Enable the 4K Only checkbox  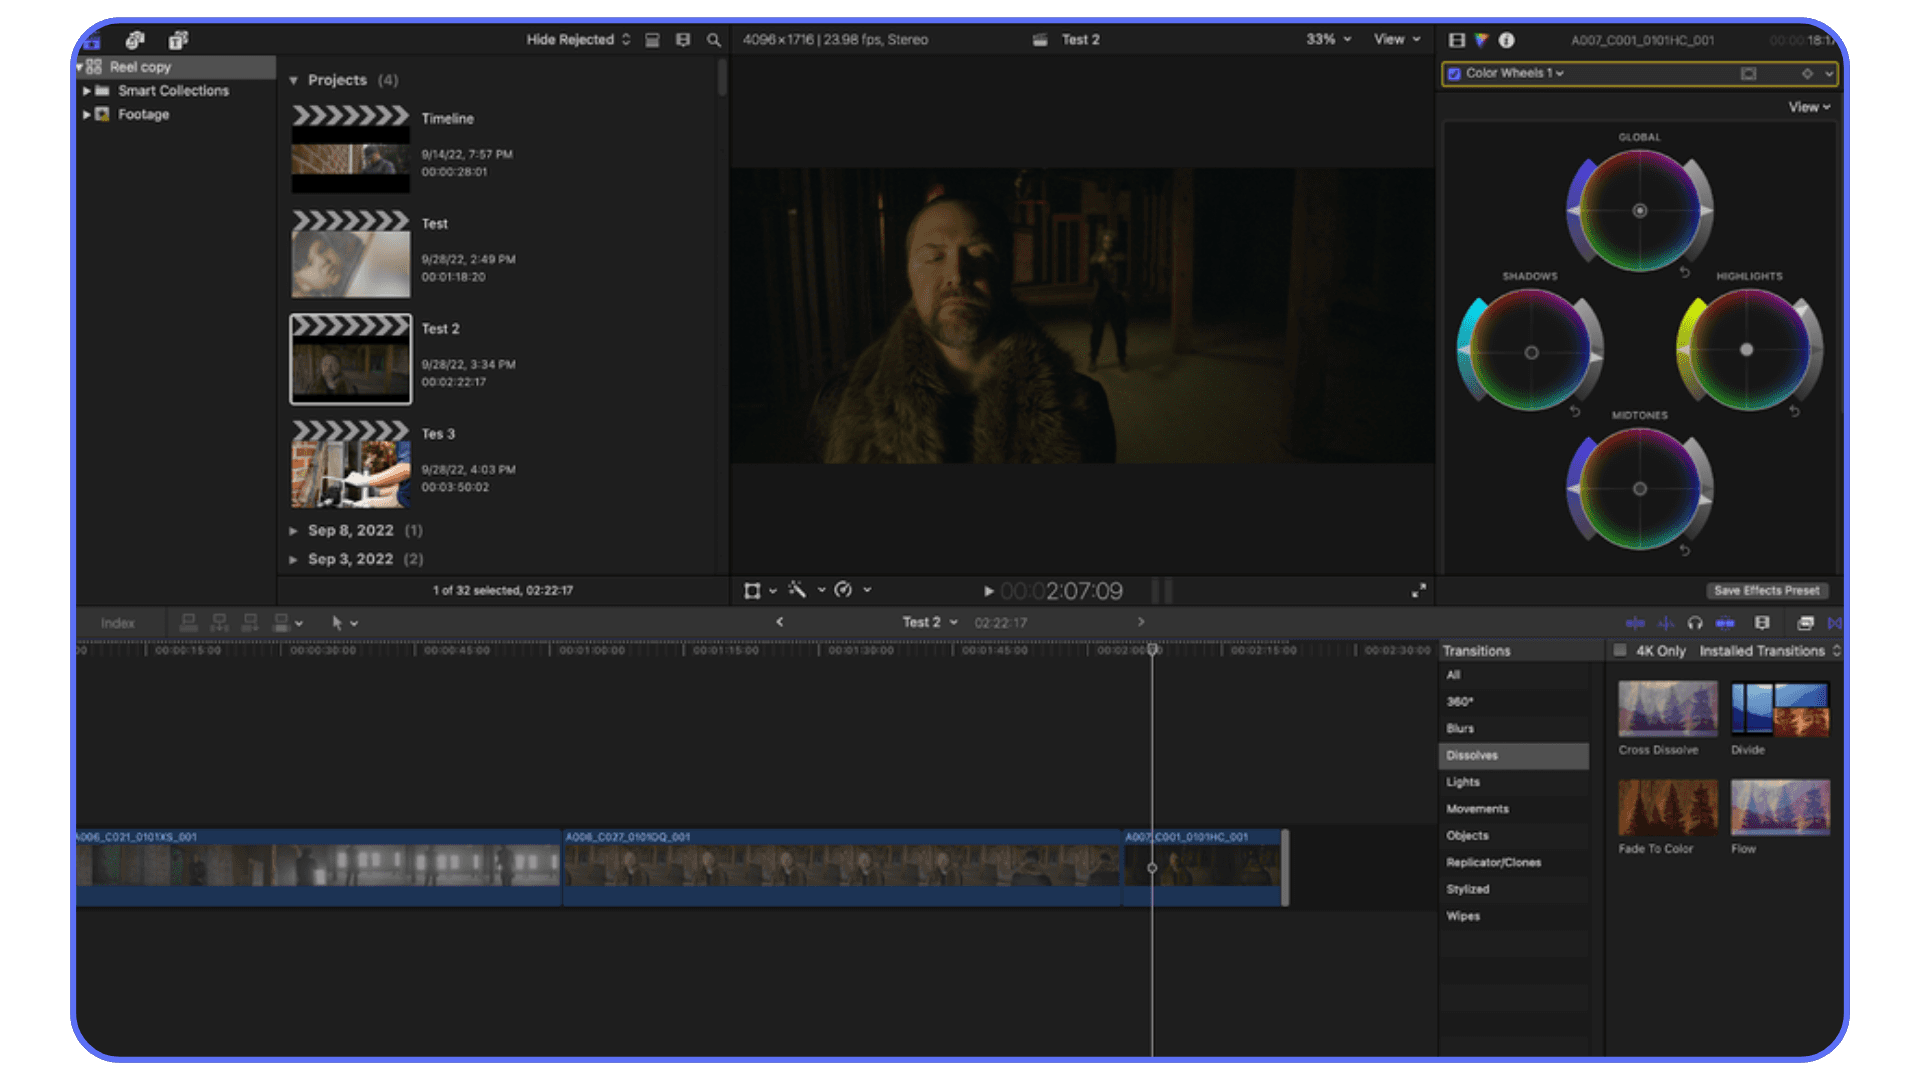tap(1620, 651)
